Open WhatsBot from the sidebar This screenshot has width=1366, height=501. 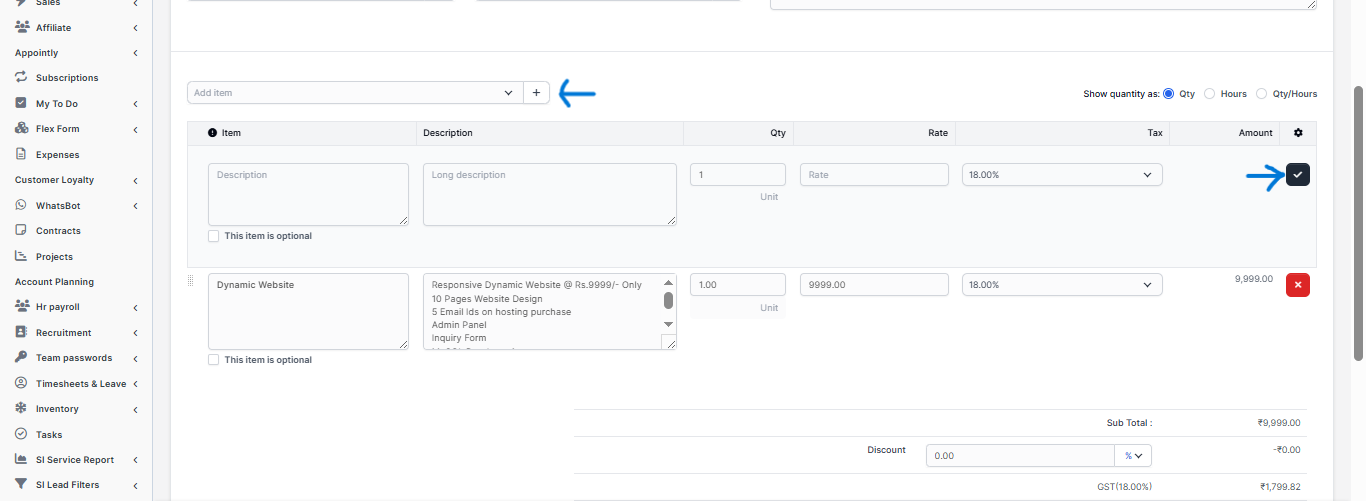57,206
